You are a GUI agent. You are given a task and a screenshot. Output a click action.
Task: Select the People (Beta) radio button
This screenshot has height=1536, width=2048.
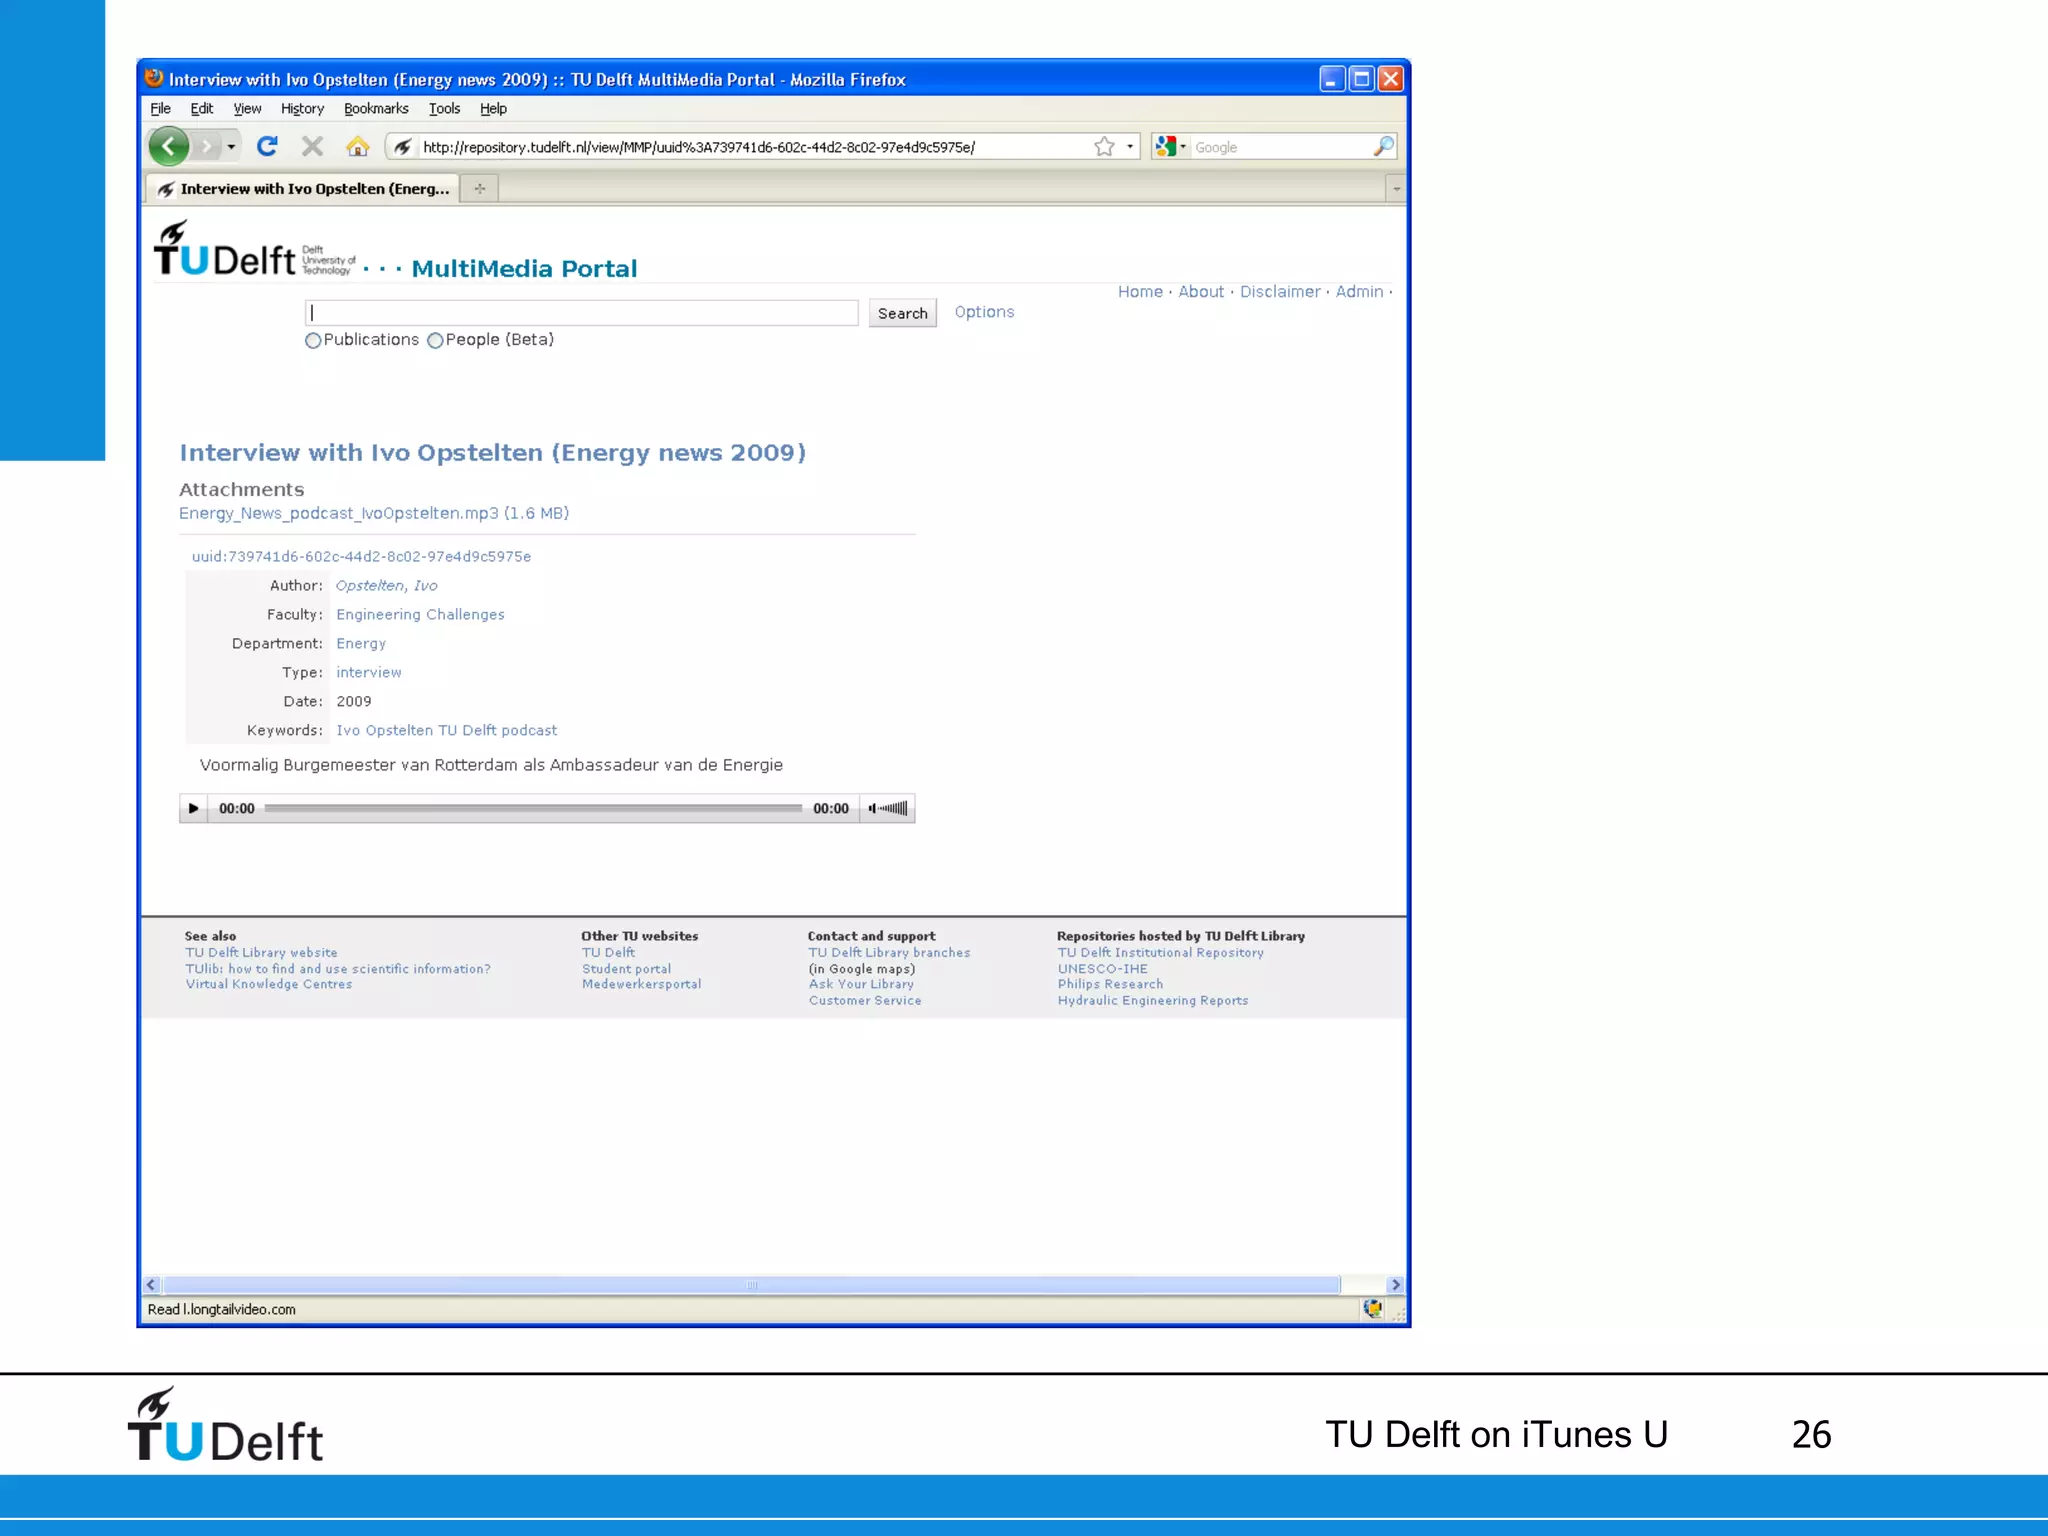pyautogui.click(x=435, y=340)
